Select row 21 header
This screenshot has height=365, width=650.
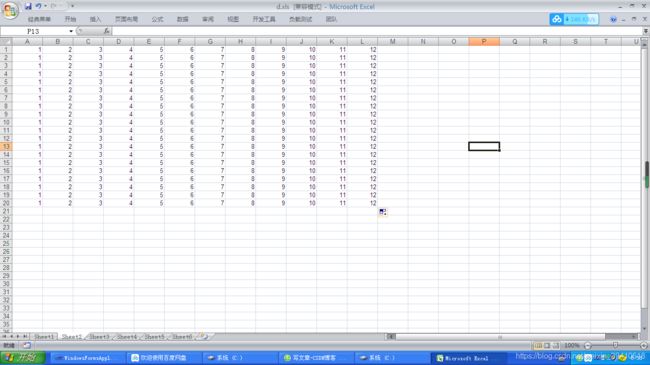[6, 211]
